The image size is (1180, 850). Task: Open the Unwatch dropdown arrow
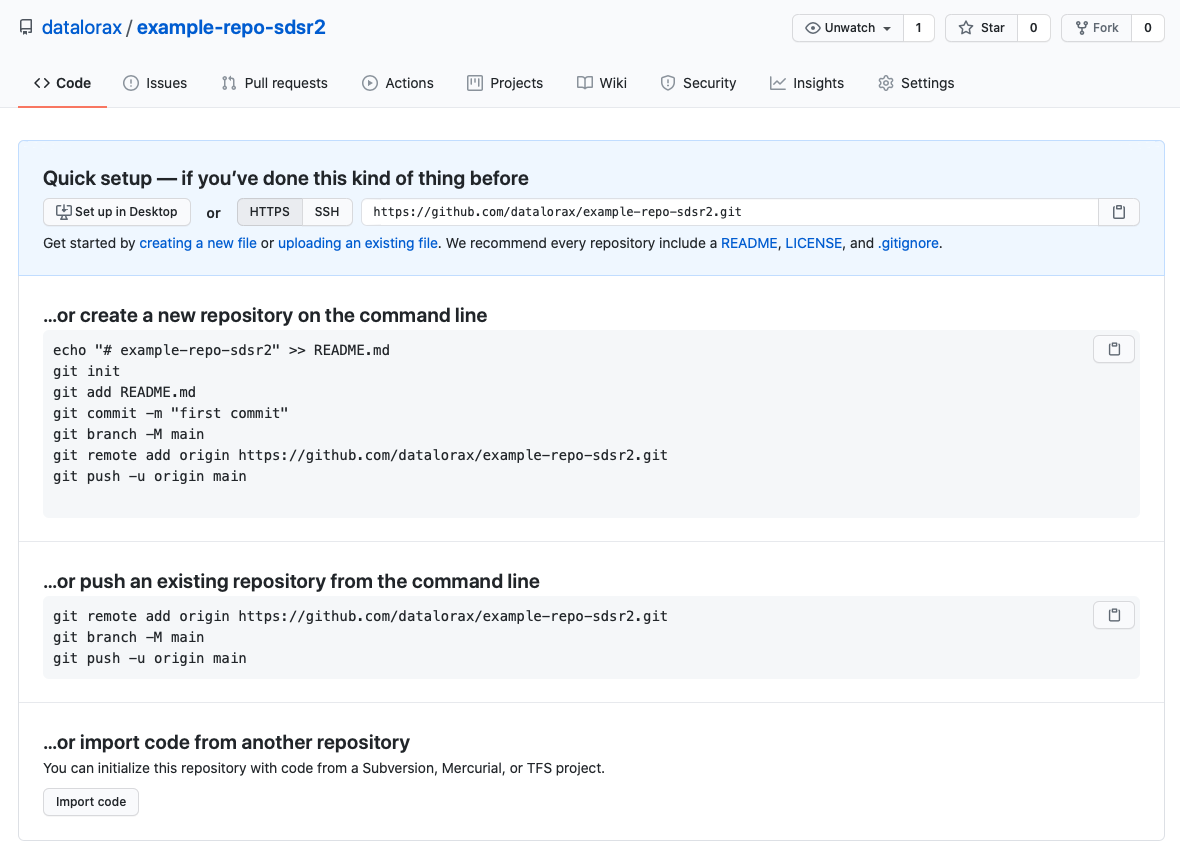(x=887, y=29)
